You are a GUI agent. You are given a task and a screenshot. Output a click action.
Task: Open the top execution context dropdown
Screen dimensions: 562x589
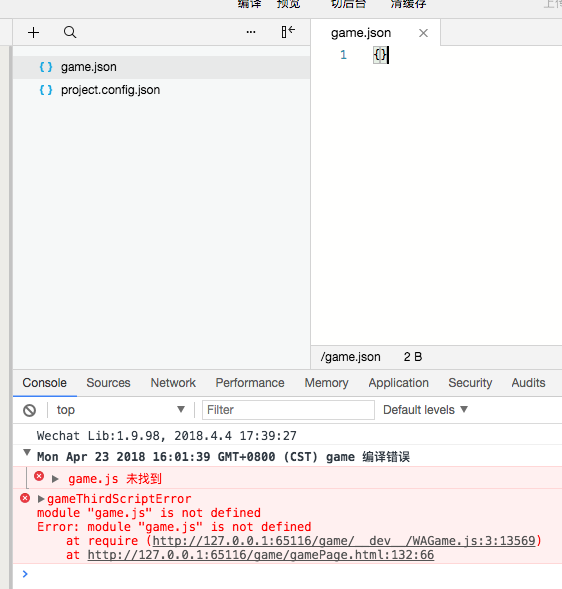click(120, 410)
